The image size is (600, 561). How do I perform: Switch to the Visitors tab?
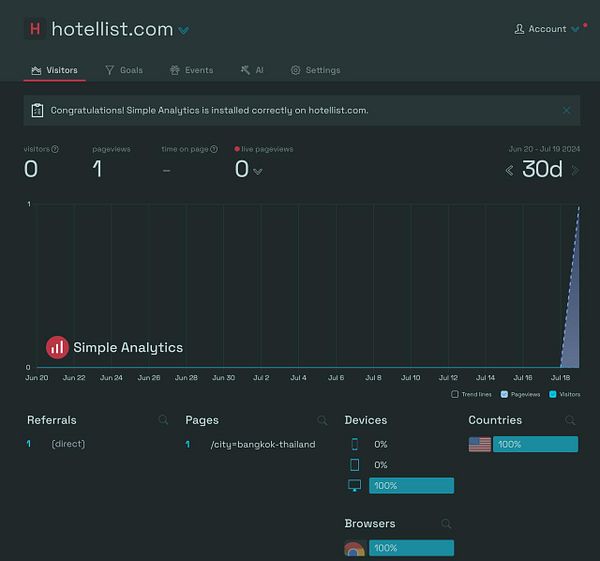(55, 70)
